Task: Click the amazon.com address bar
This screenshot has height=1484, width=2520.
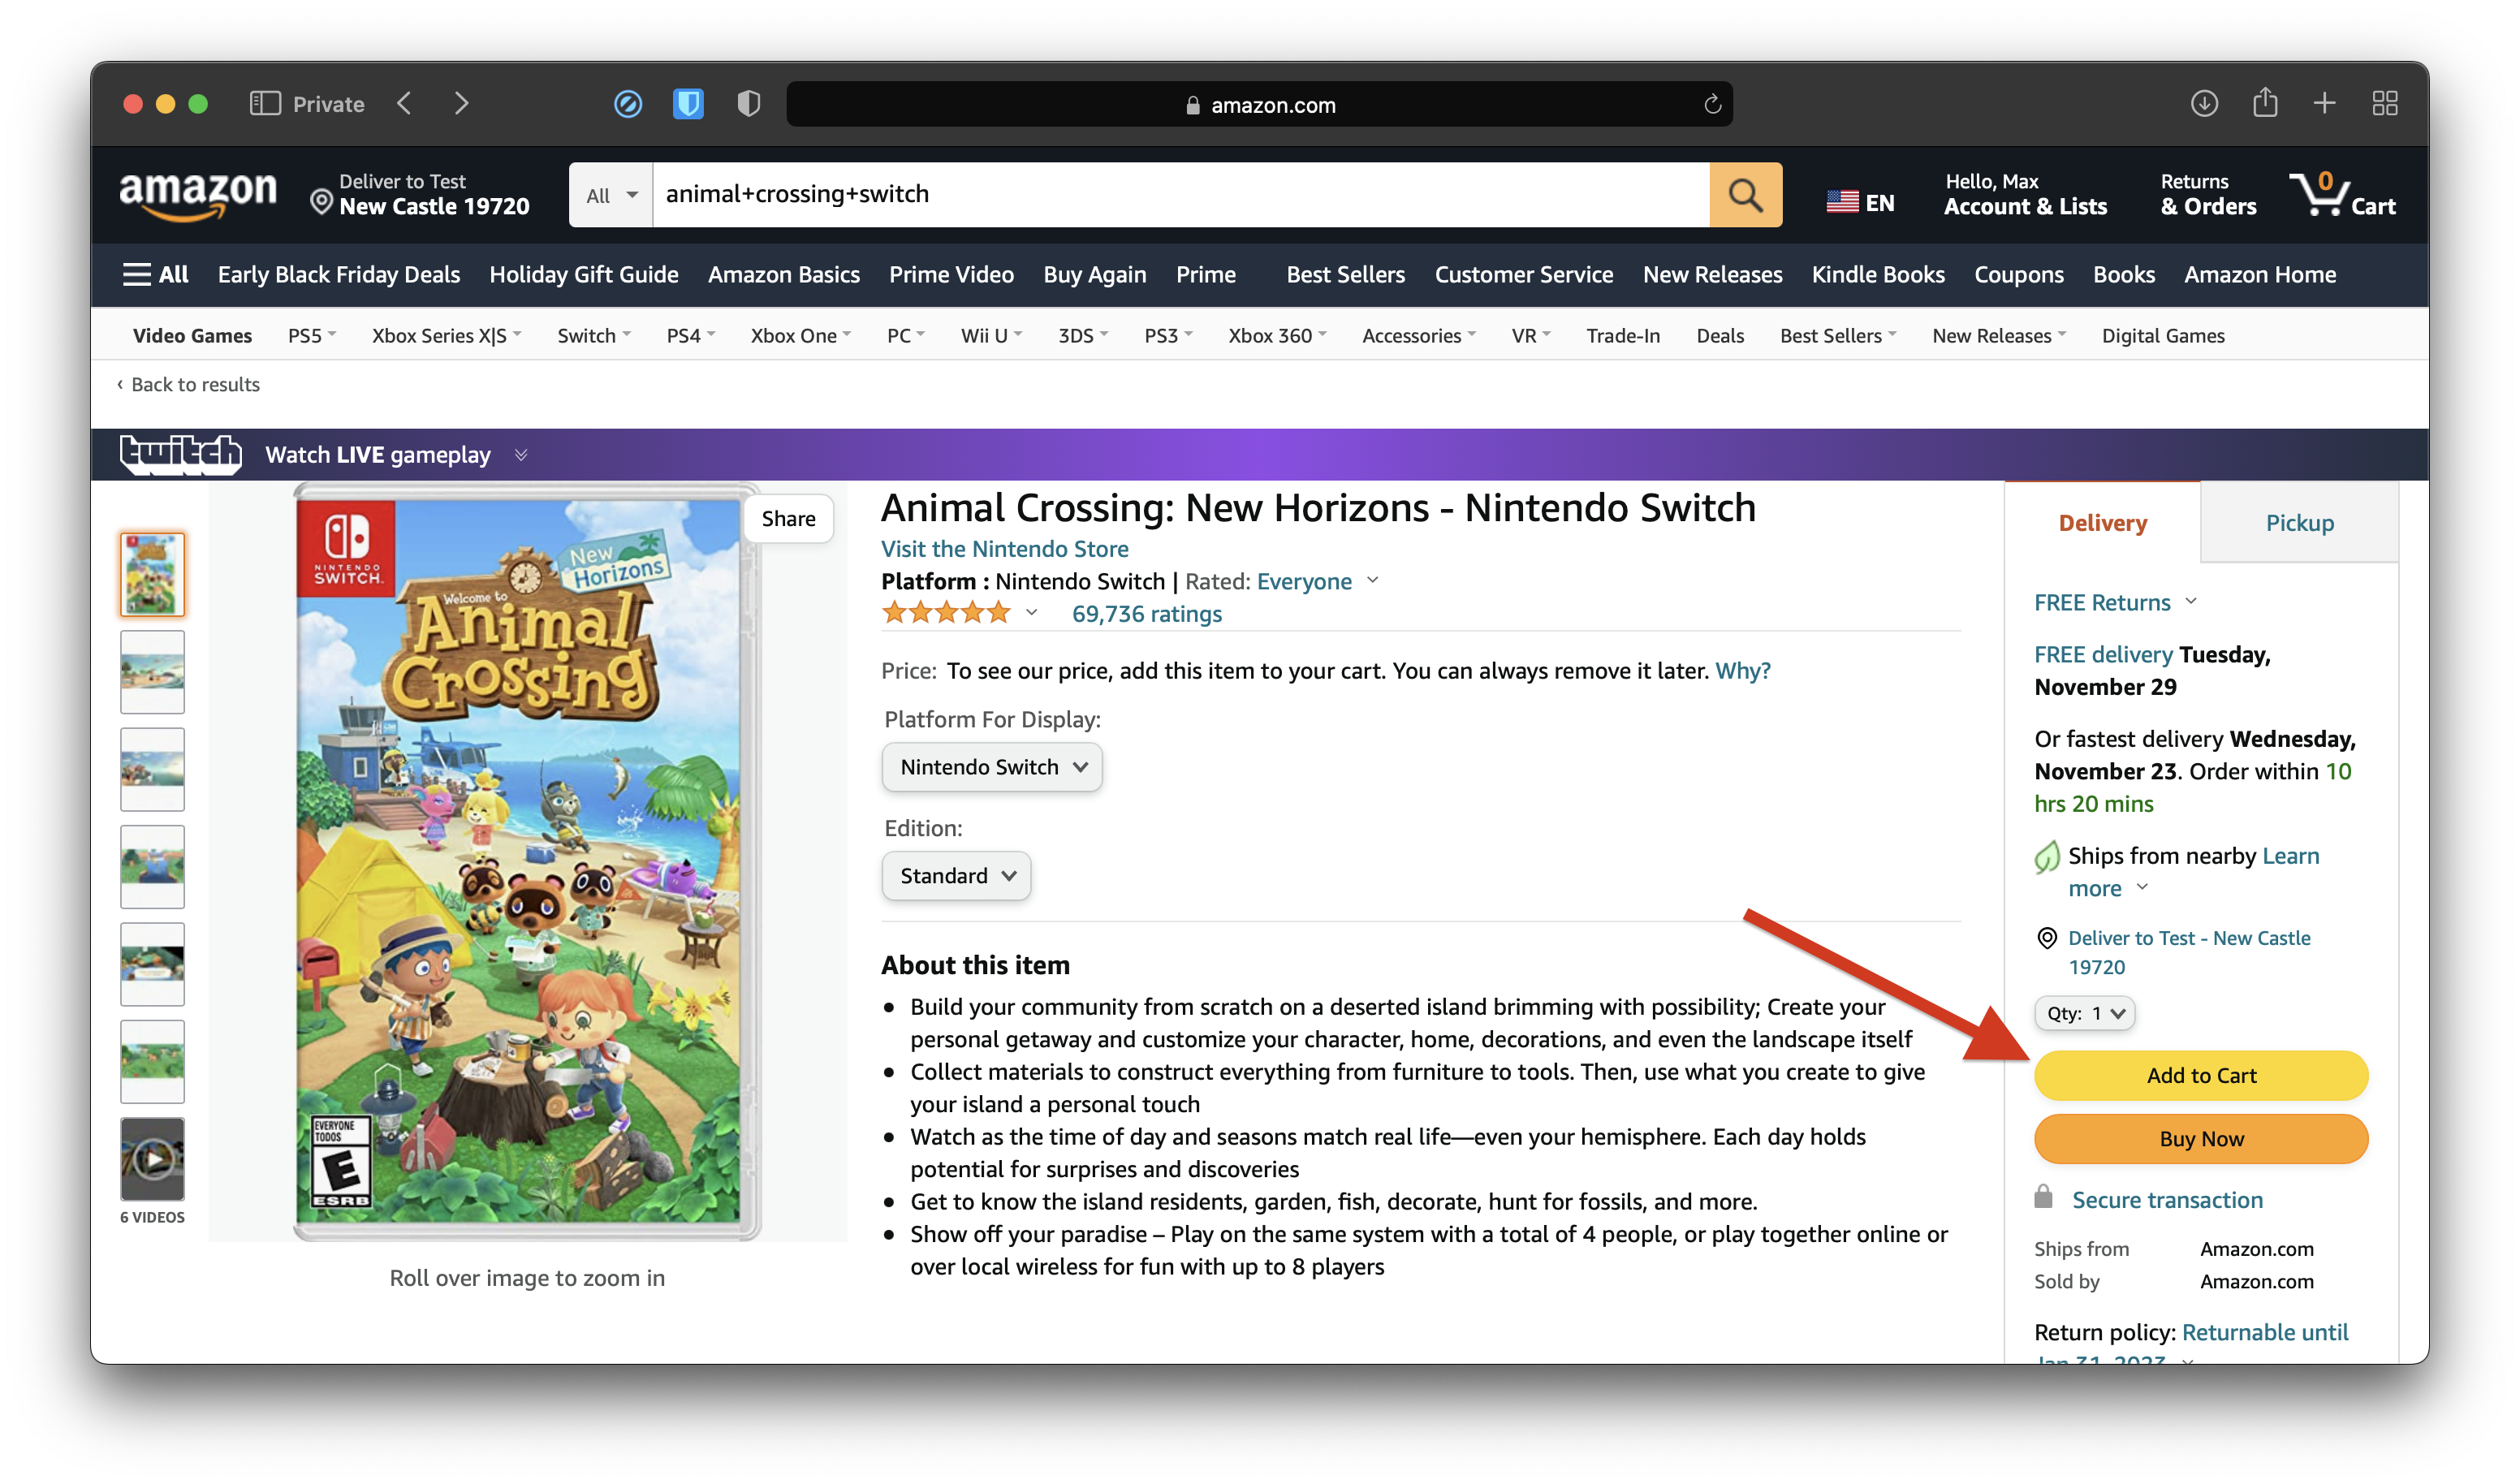Action: pyautogui.click(x=1259, y=104)
